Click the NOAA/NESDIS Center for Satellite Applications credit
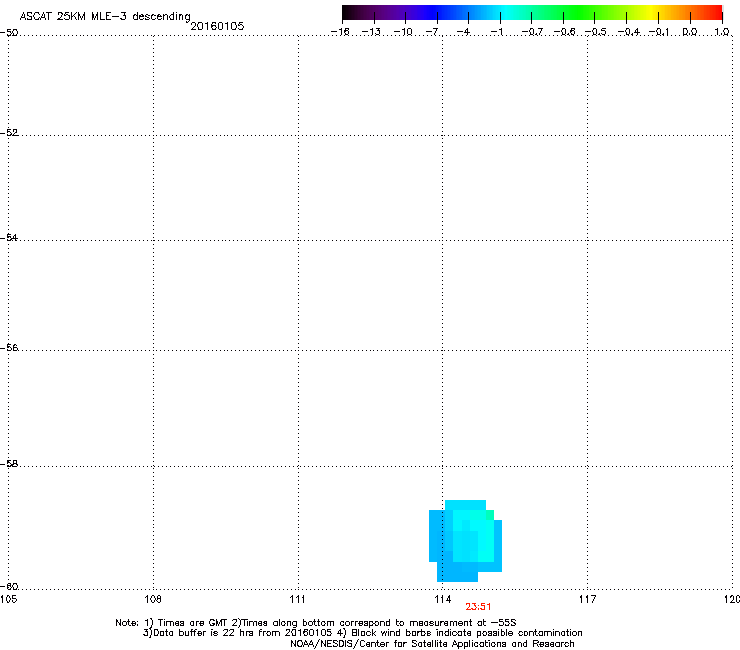The image size is (740, 650). pyautogui.click(x=432, y=643)
